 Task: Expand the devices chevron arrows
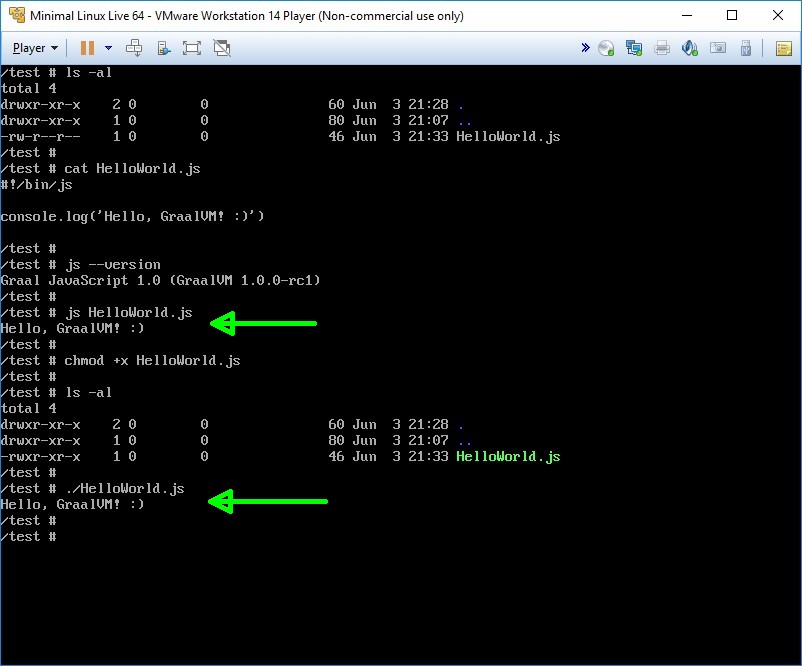click(x=585, y=48)
